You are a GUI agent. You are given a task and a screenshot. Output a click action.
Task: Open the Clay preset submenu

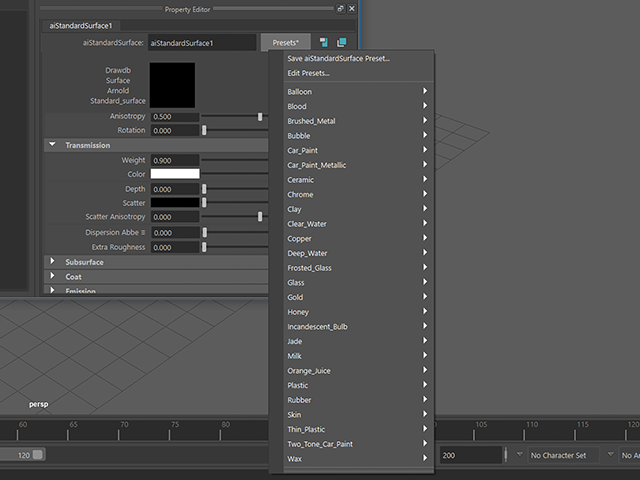(358, 209)
